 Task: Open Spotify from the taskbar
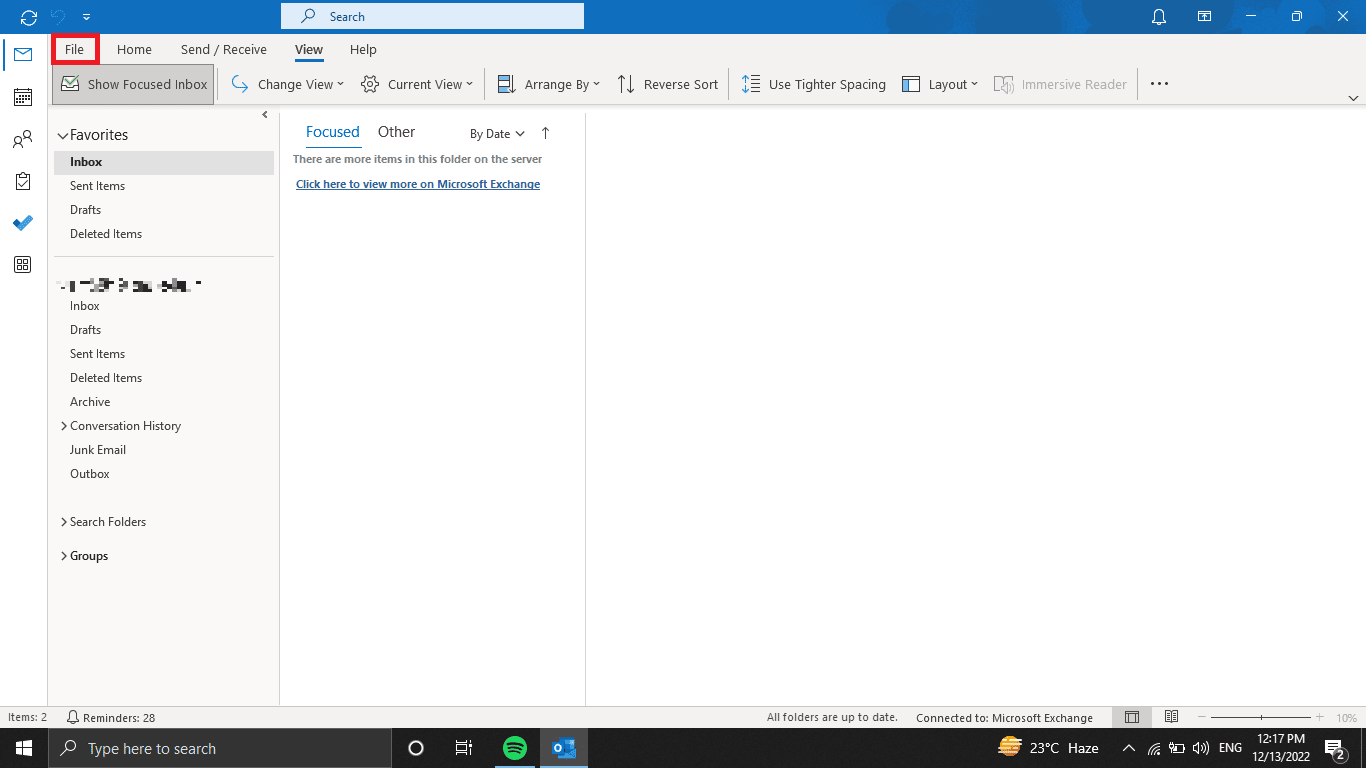[x=515, y=747]
